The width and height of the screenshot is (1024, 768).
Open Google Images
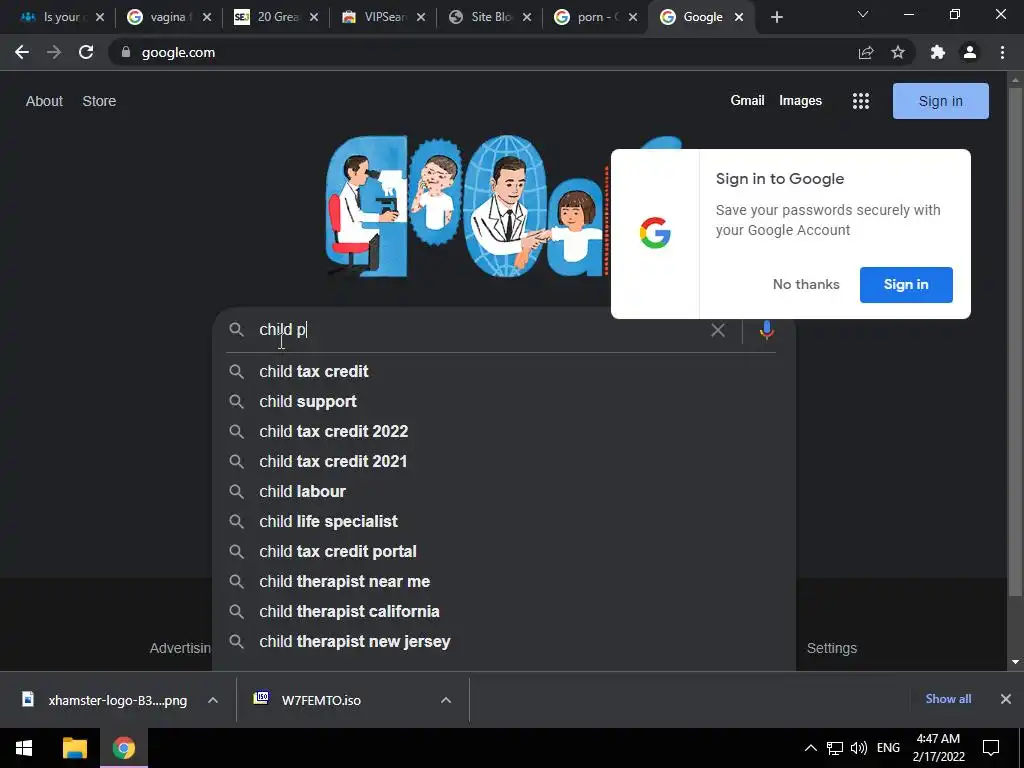click(800, 101)
